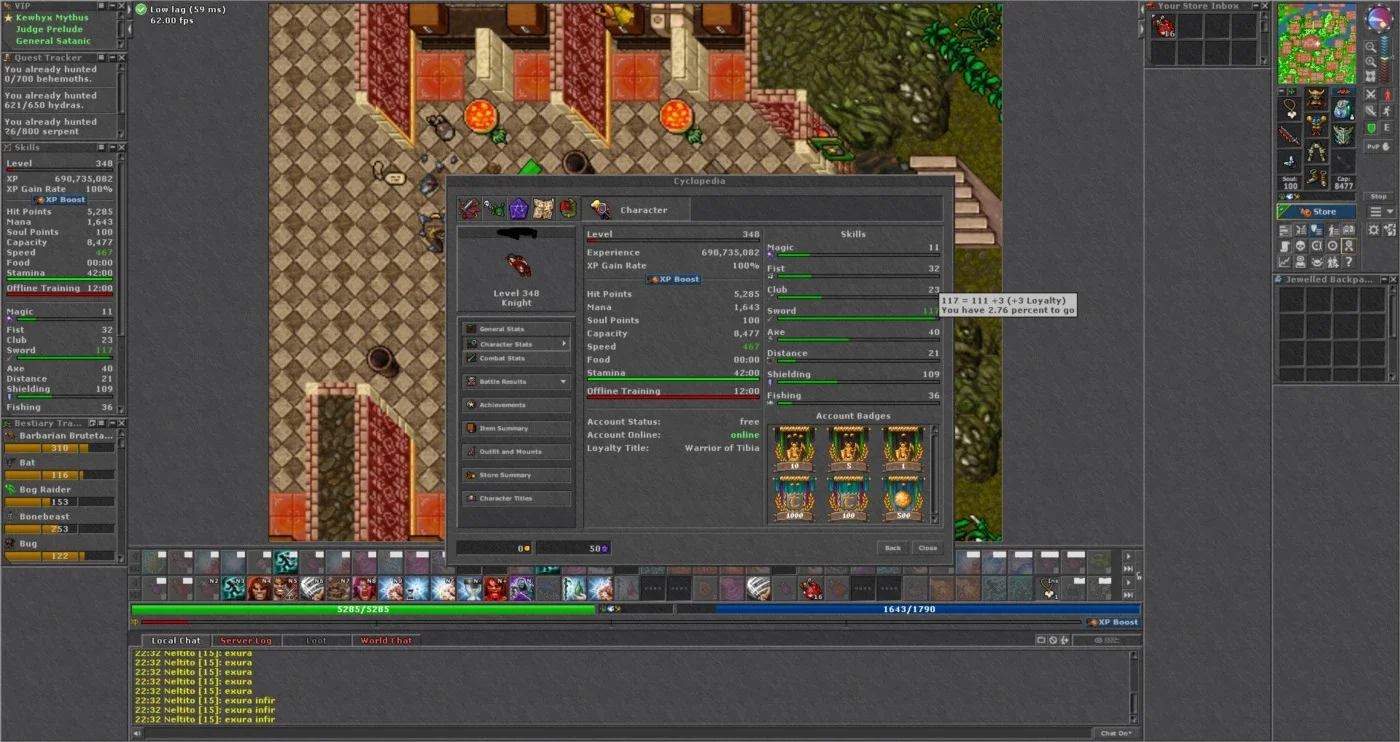Toggle the PvP mode button

click(x=1378, y=146)
